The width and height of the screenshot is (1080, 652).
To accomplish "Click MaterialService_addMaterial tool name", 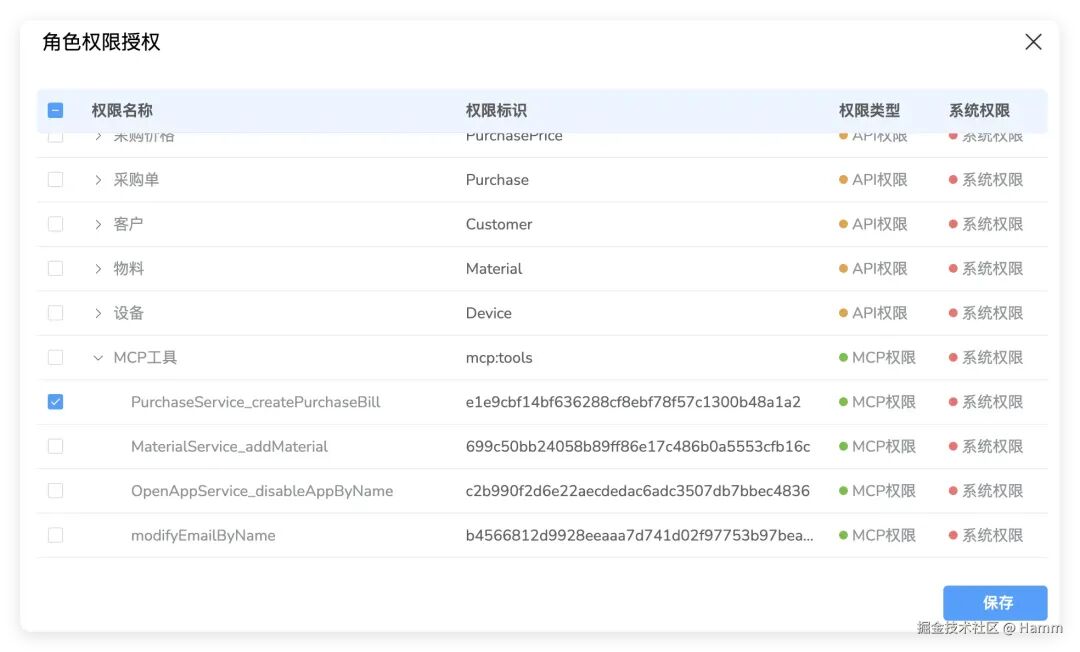I will 229,447.
